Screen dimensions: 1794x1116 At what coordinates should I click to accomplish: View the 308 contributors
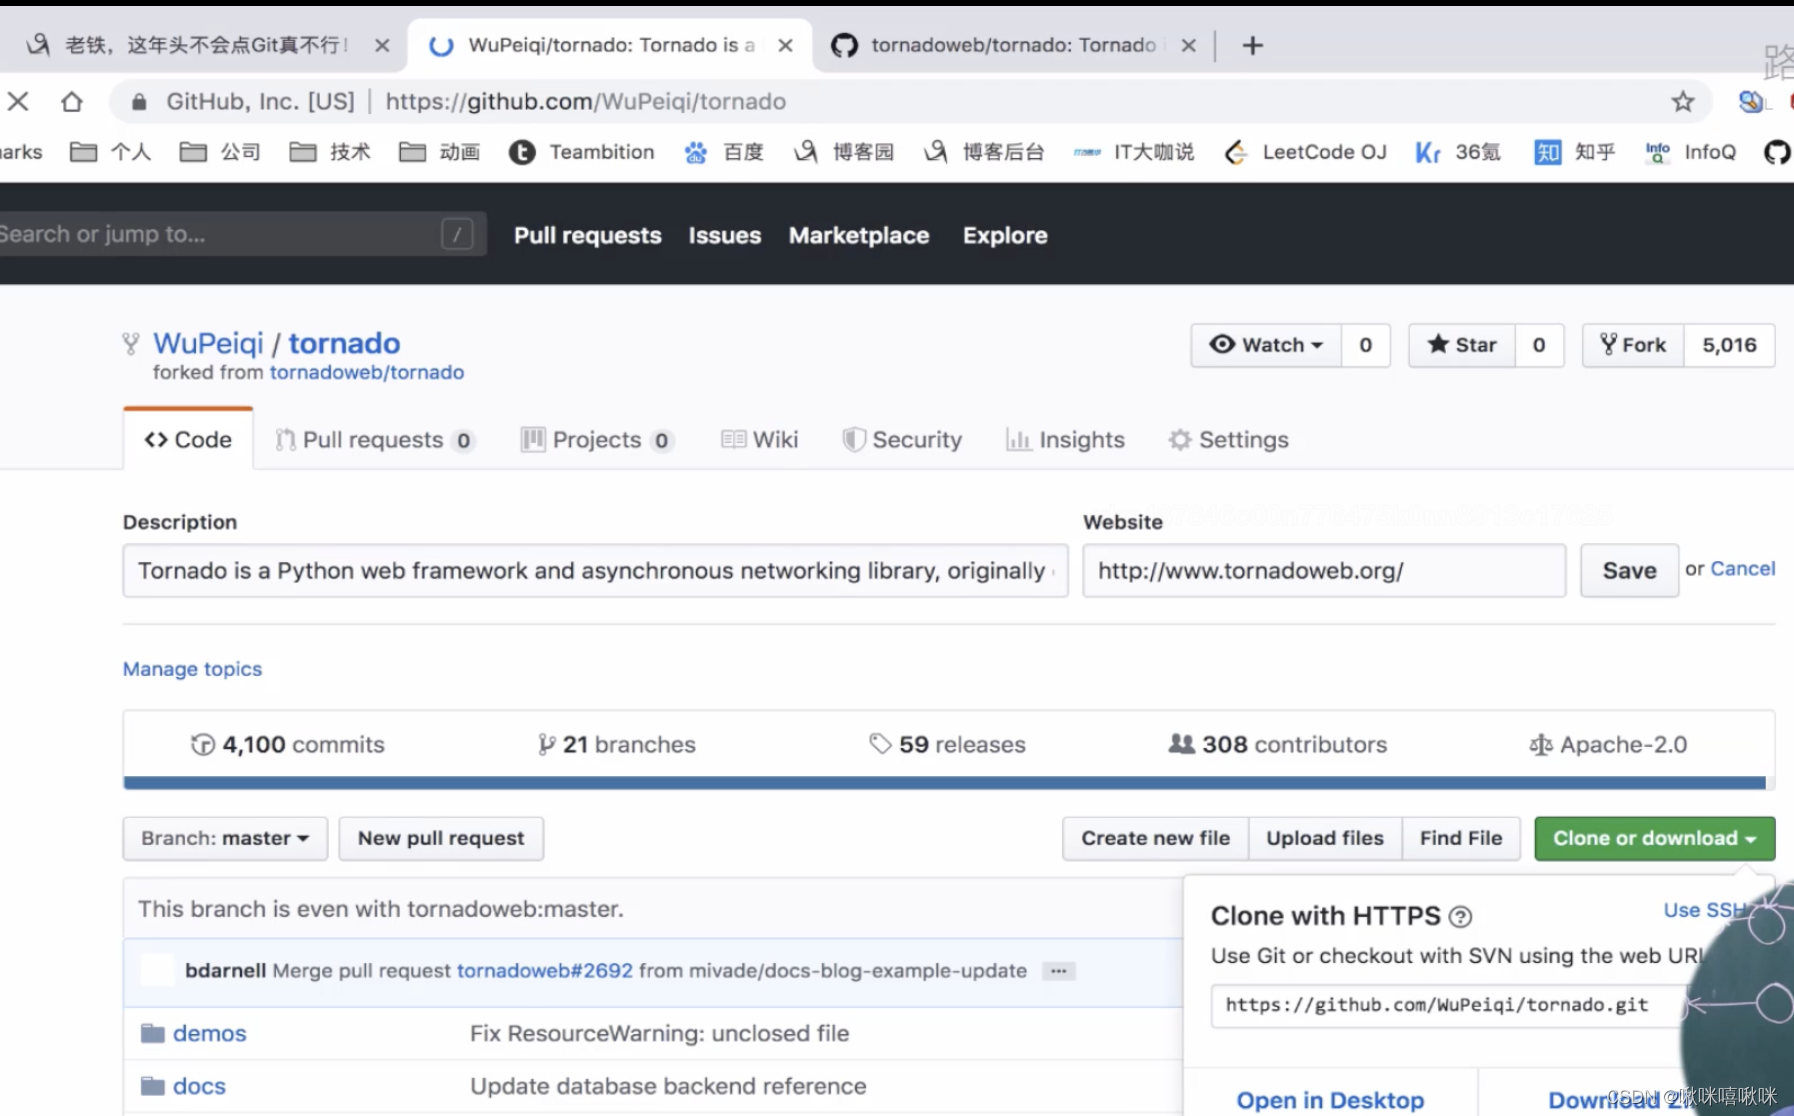pyautogui.click(x=1278, y=745)
